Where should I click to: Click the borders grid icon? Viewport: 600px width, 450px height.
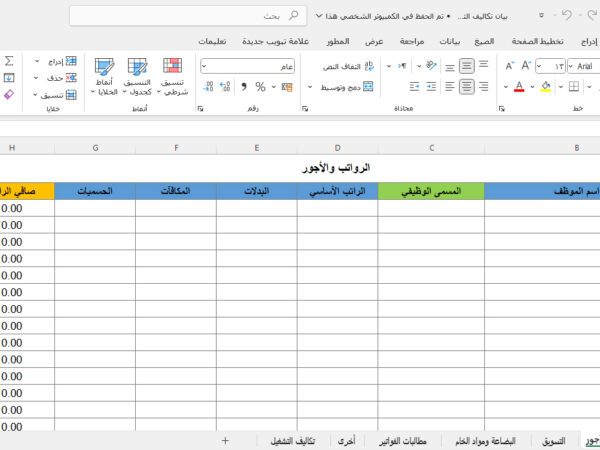pos(574,87)
